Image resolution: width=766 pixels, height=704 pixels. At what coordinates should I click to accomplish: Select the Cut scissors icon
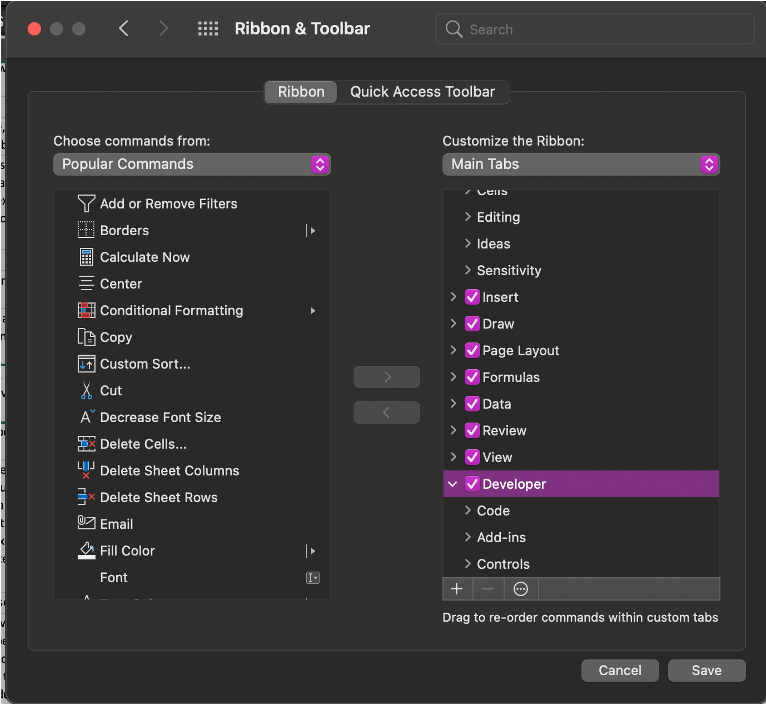tap(86, 391)
